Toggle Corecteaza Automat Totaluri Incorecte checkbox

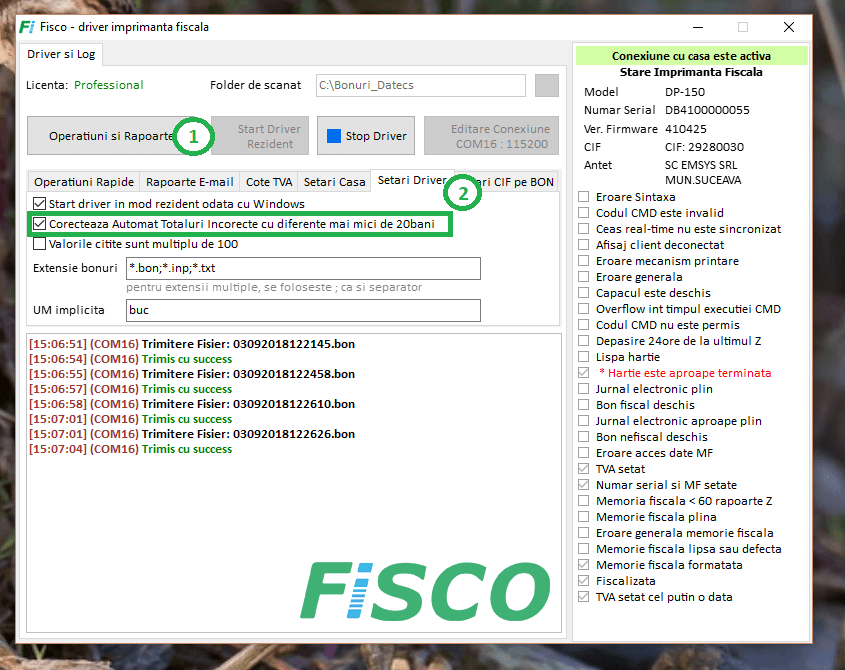pyautogui.click(x=39, y=224)
